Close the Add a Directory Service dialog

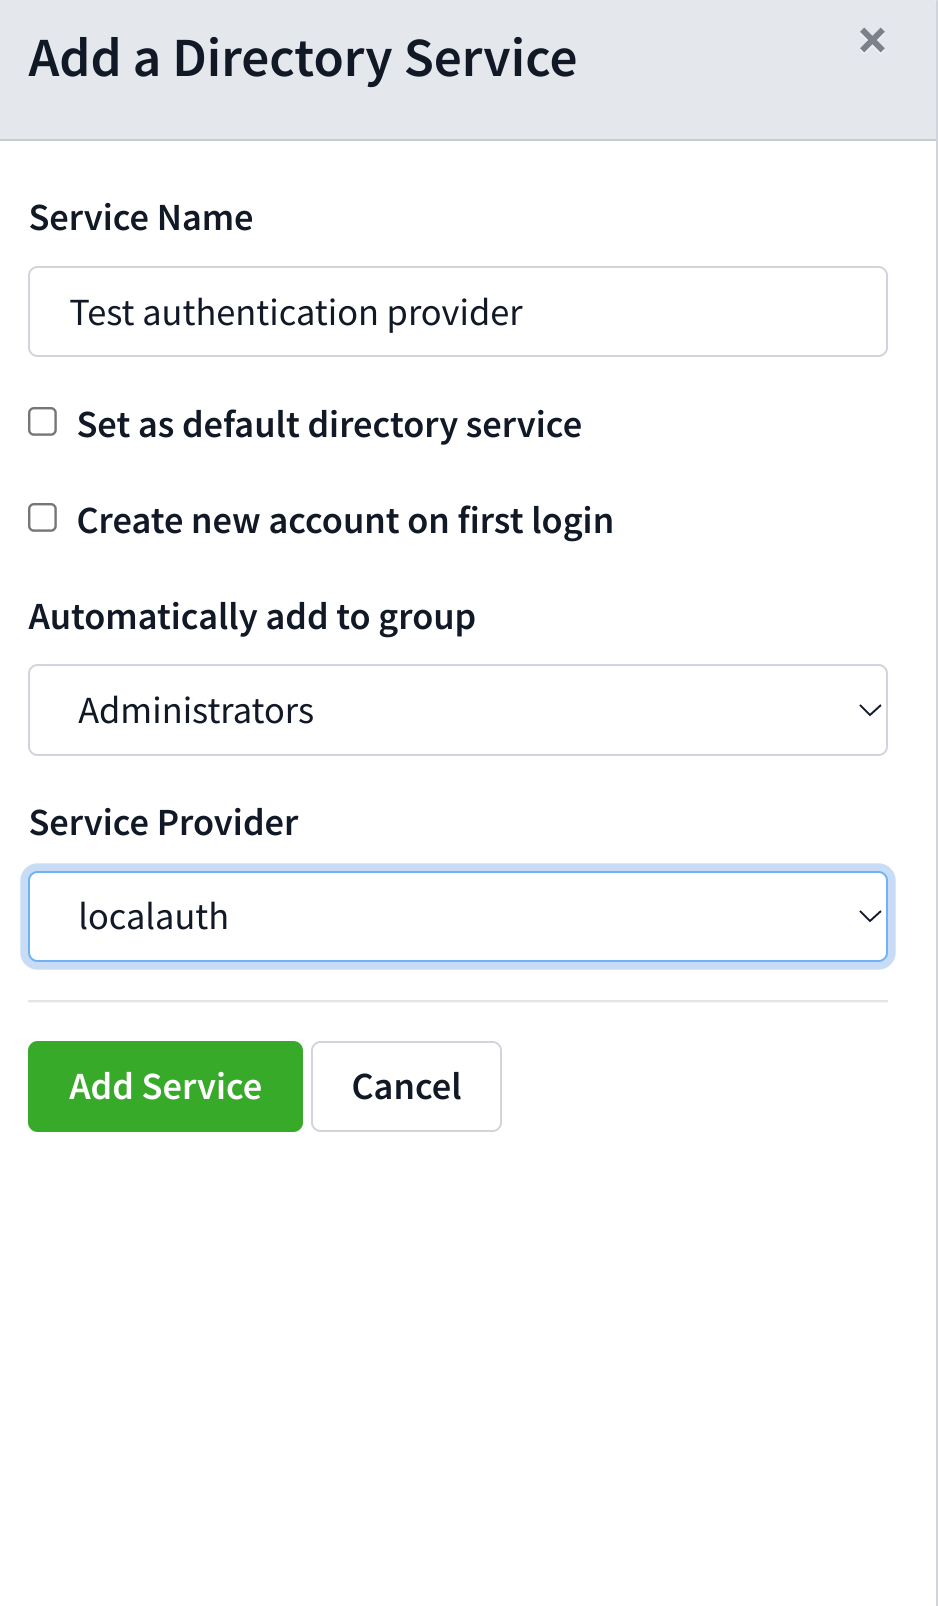872,40
